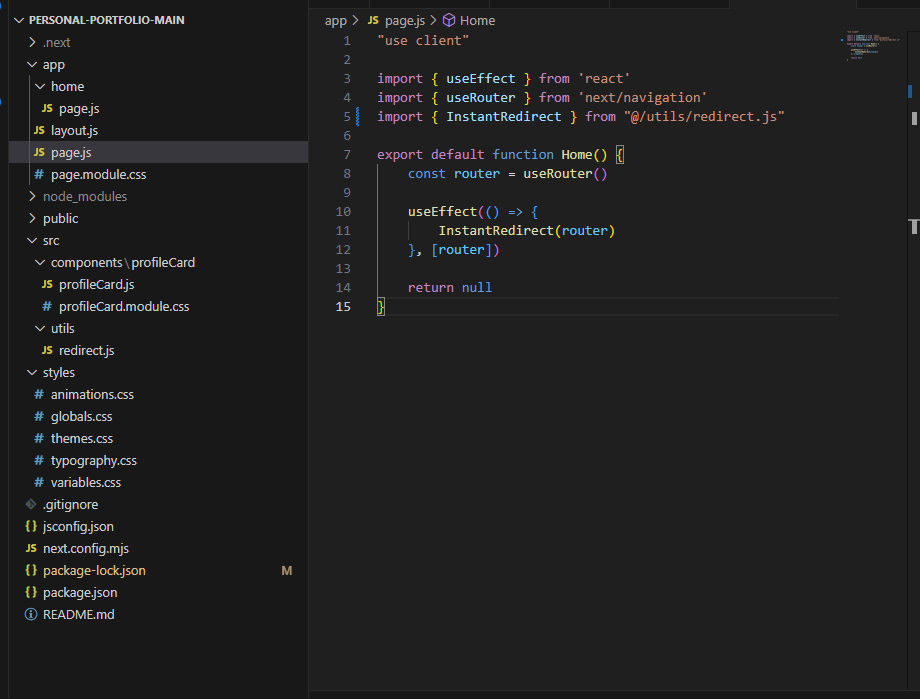The height and width of the screenshot is (699, 920).
Task: Click the Home symbol in breadcrumbs
Action: [x=476, y=20]
